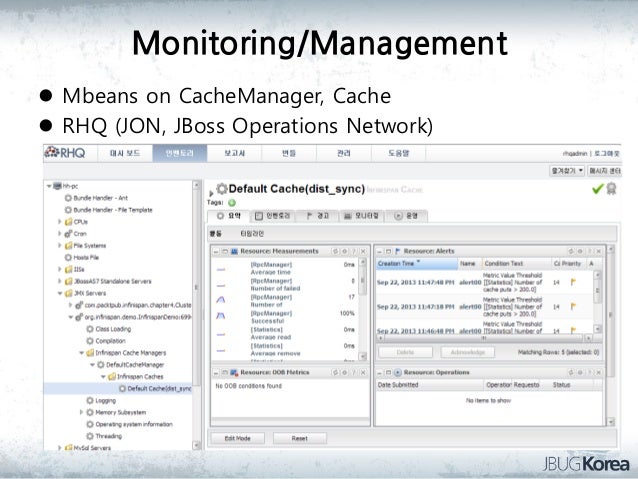Open settings of Resource: Alerts portlet
The height and width of the screenshot is (479, 638).
pyautogui.click(x=580, y=252)
